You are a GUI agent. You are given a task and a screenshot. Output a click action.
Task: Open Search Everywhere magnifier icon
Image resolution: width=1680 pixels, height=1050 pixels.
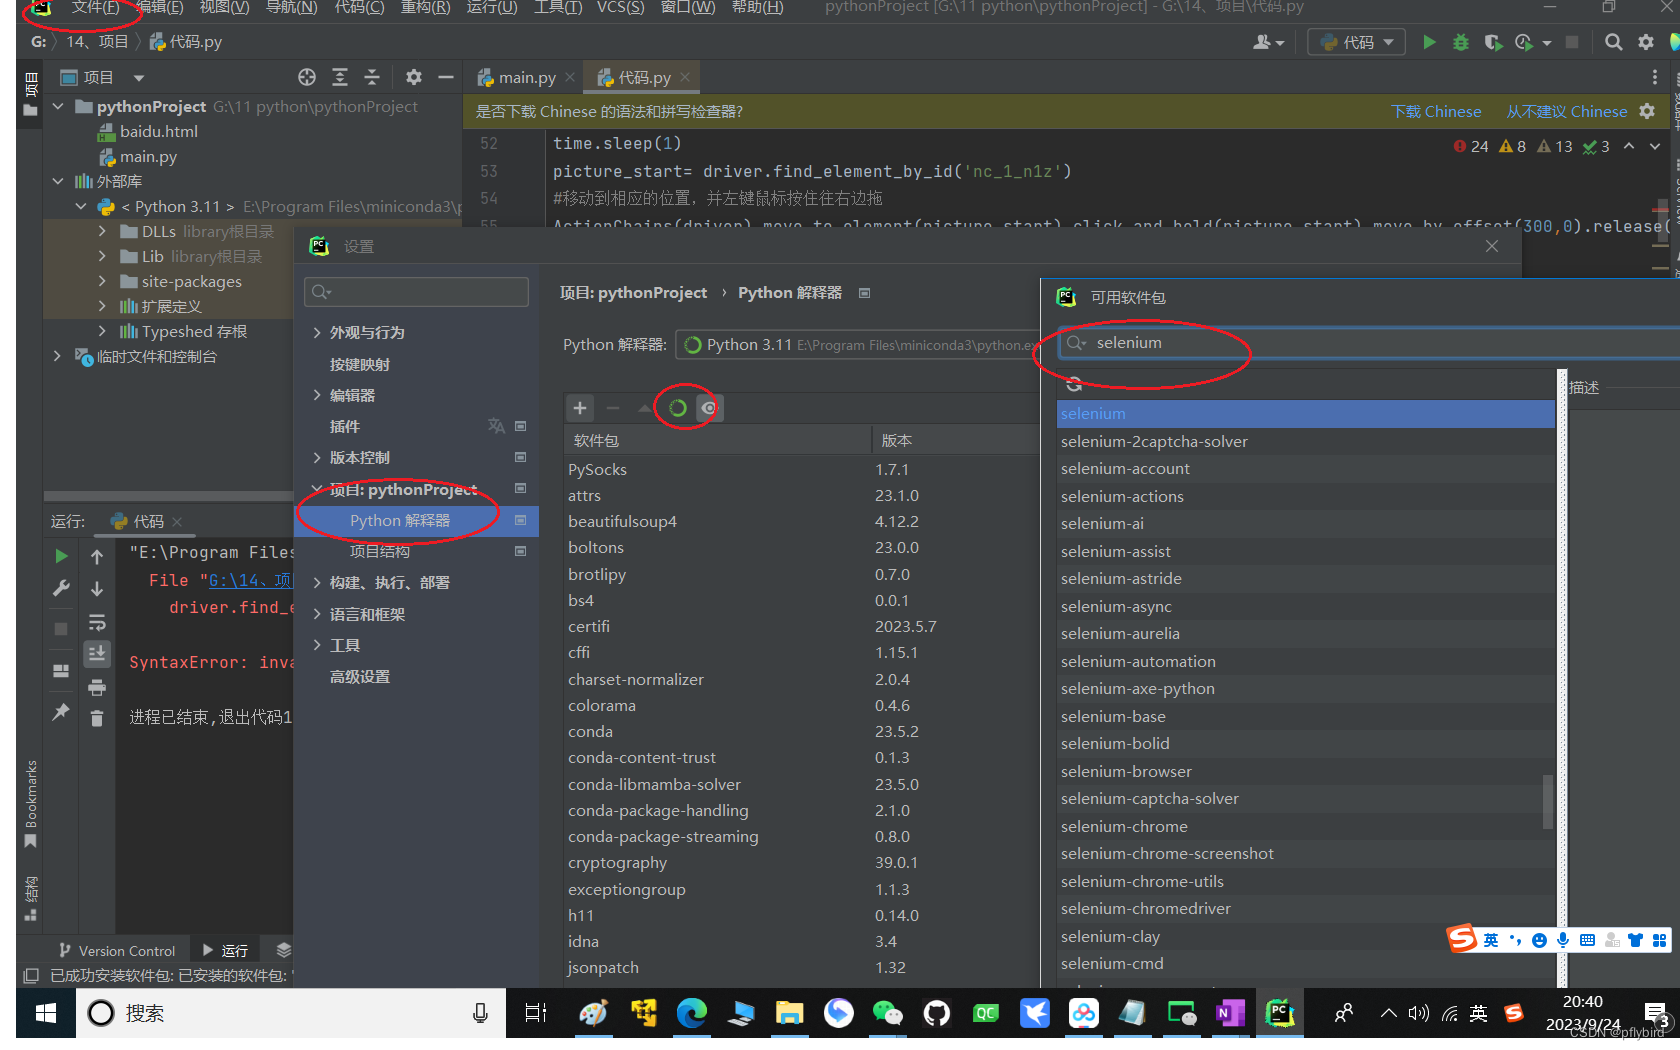tap(1613, 42)
